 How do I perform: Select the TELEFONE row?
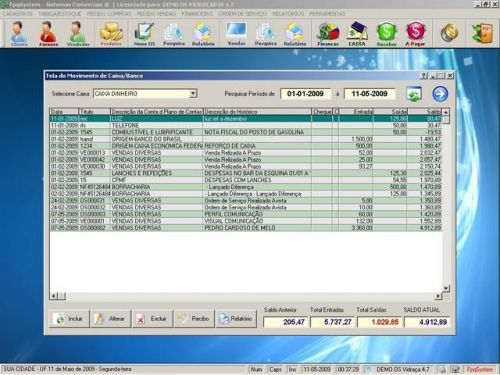pyautogui.click(x=246, y=125)
